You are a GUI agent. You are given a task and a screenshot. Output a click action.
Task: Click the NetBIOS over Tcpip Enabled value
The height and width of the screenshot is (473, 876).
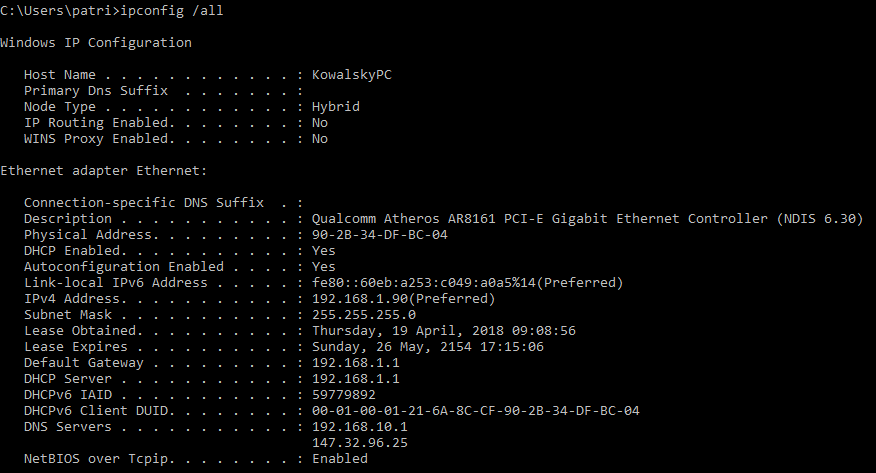point(340,459)
